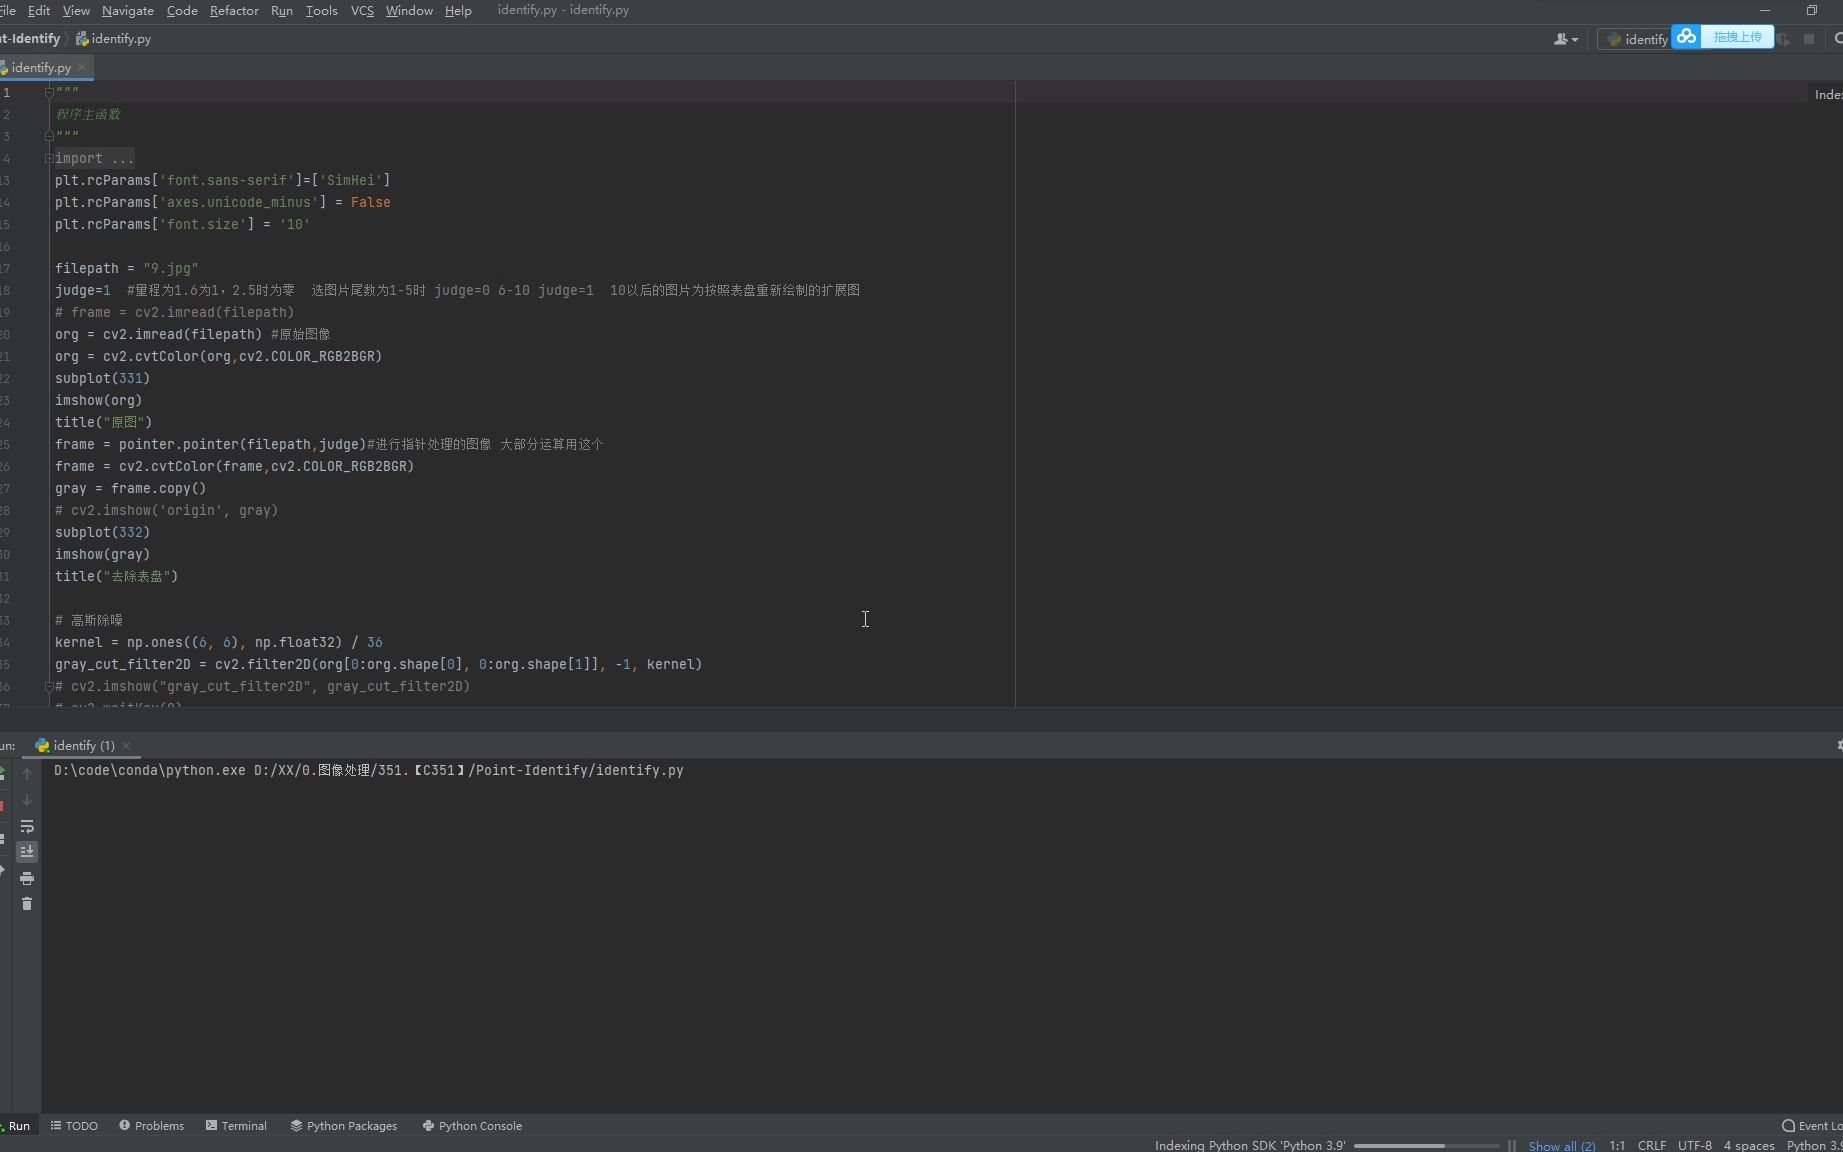Image resolution: width=1843 pixels, height=1152 pixels.
Task: Close the identify (1) run tab
Action: 126,746
